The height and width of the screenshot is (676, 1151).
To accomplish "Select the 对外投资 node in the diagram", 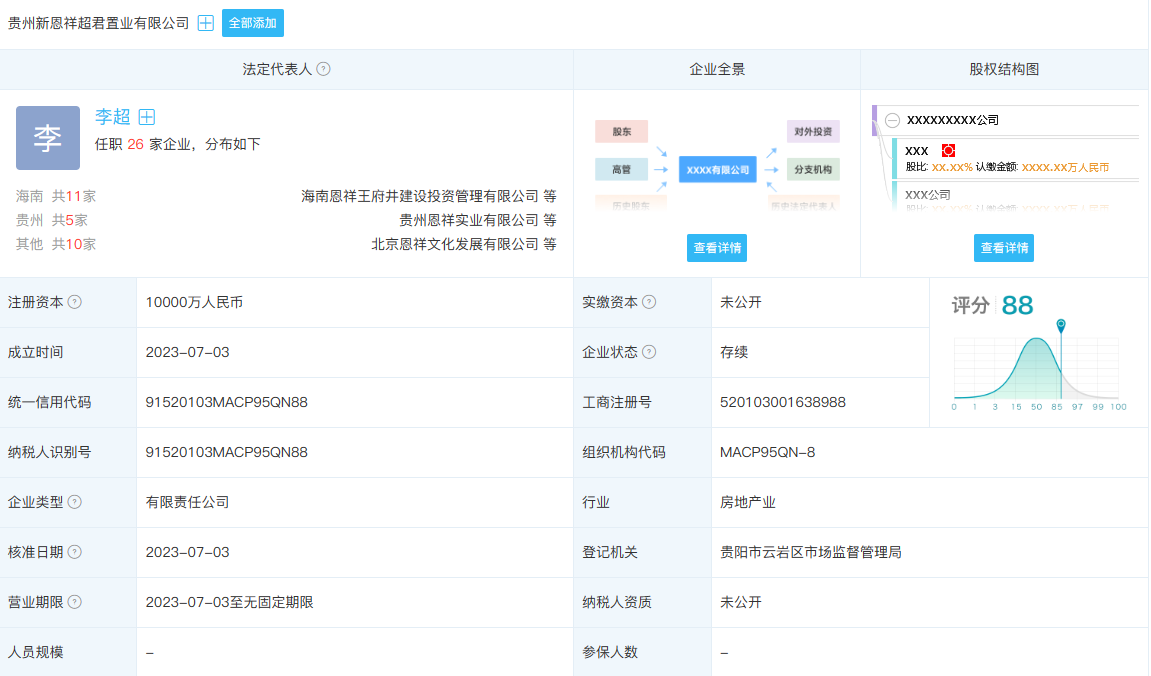I will coord(813,131).
